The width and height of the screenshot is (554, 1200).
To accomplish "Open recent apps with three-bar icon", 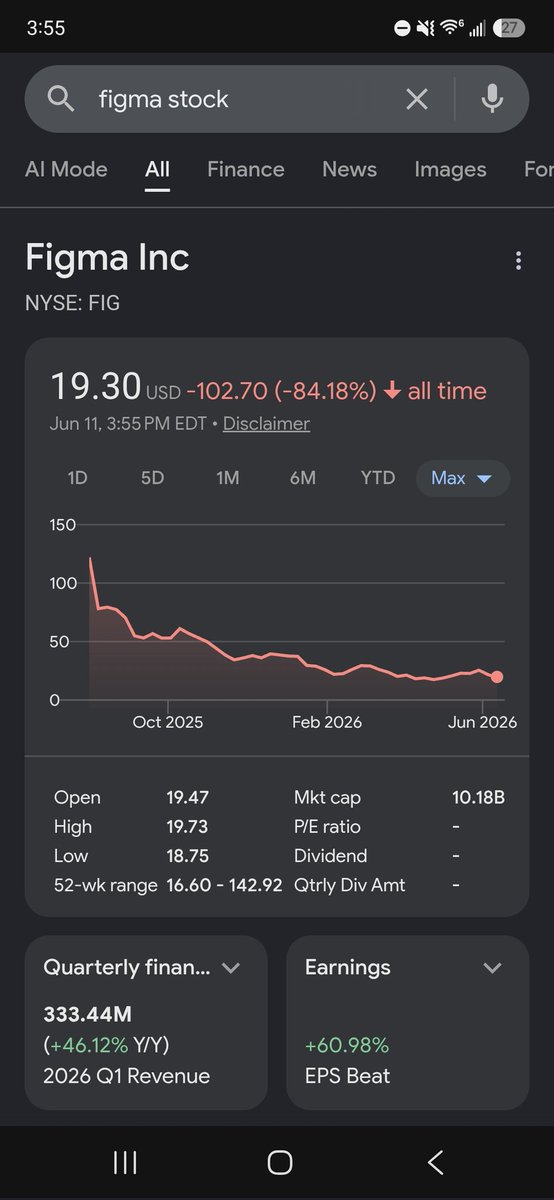I will (125, 1162).
